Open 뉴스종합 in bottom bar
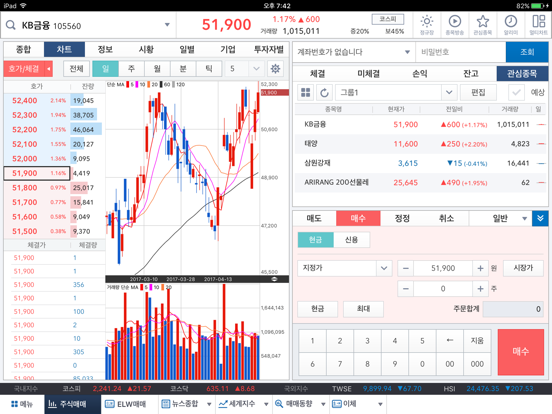This screenshot has width=552, height=414. pos(181,404)
